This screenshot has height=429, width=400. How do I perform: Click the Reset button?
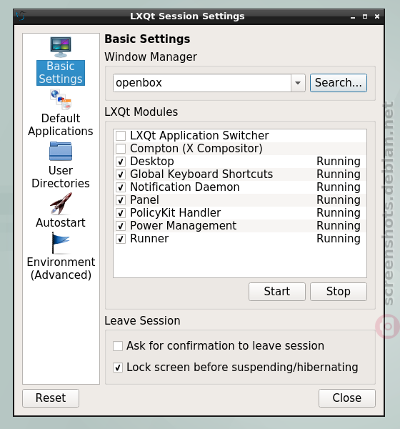pos(51,398)
